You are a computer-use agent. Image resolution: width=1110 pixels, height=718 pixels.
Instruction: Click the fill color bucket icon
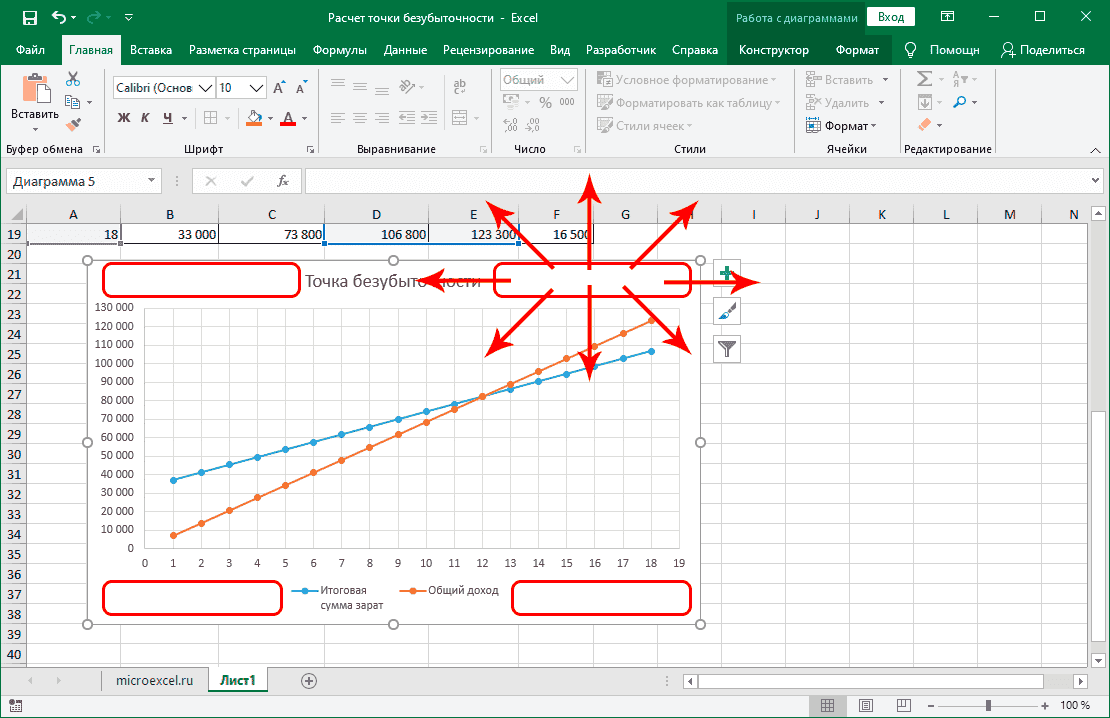pyautogui.click(x=253, y=118)
